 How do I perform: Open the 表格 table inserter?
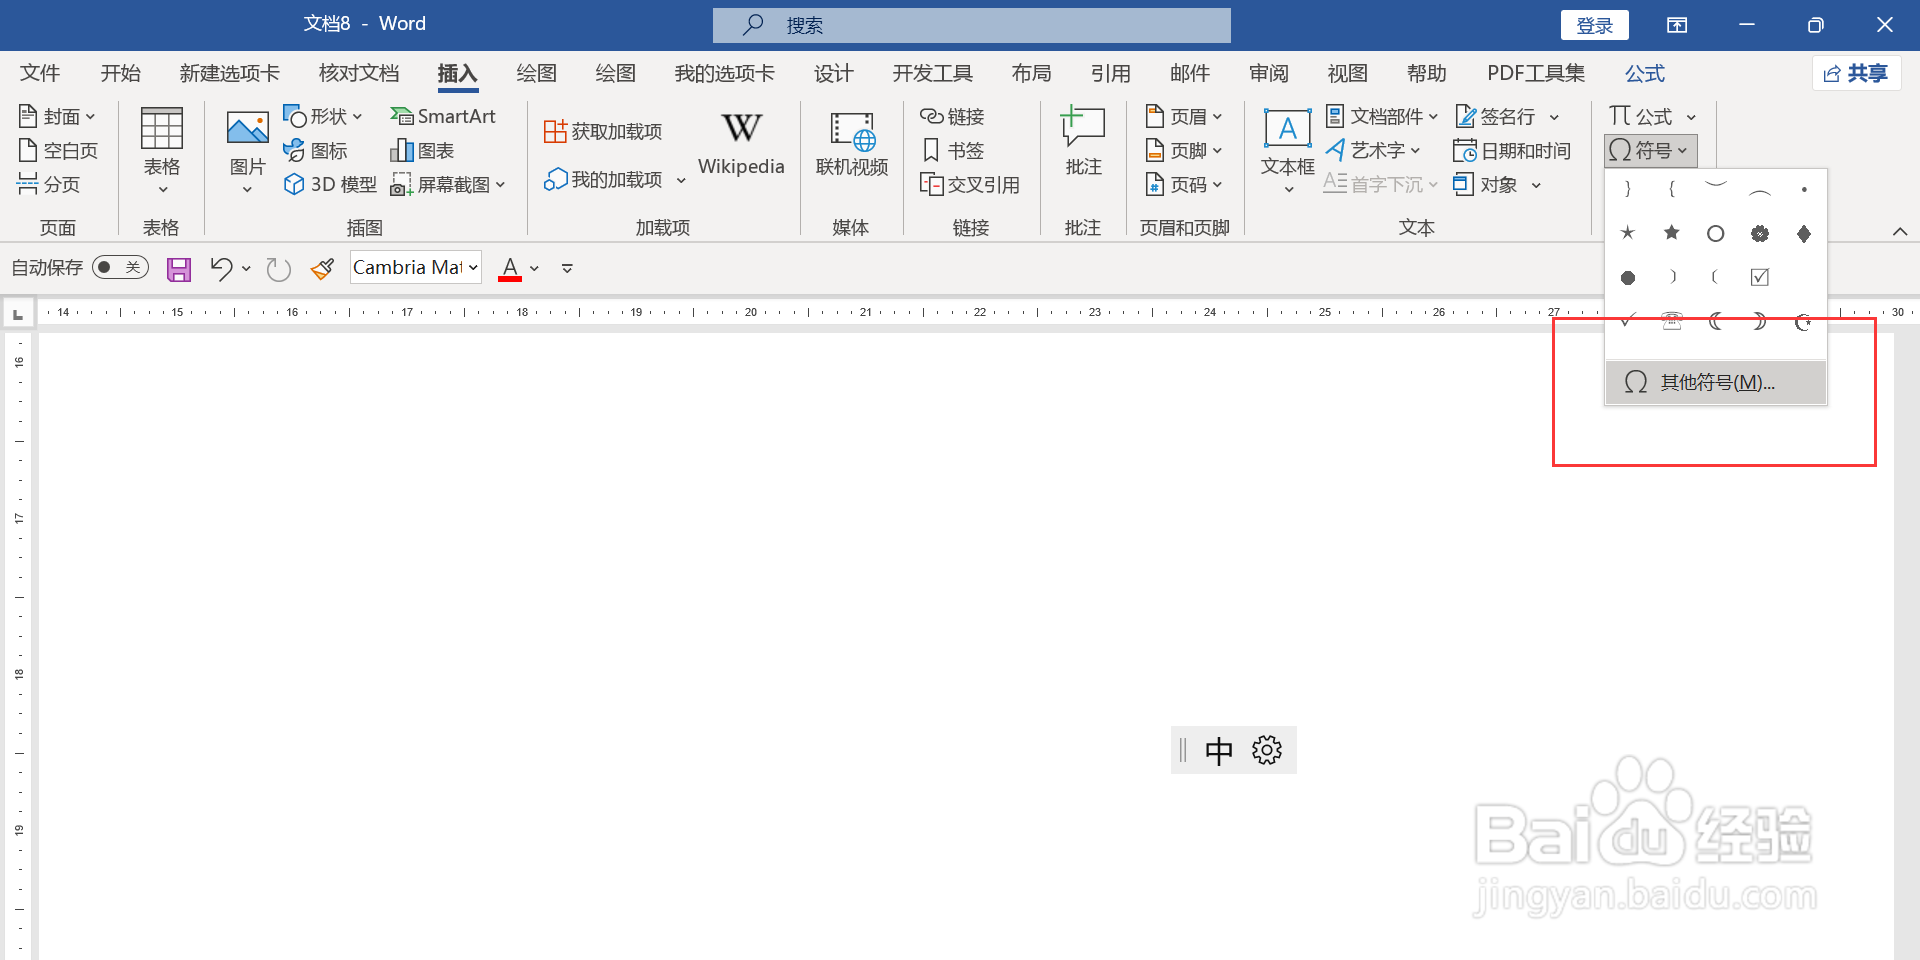(x=162, y=151)
